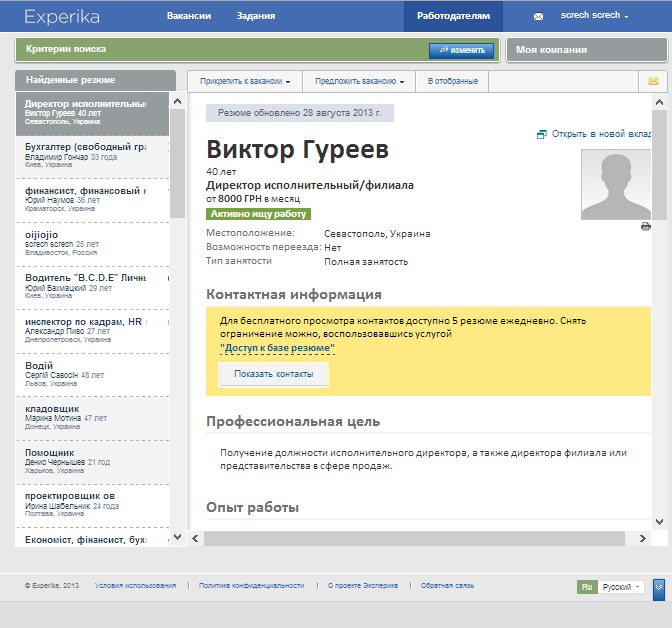
Task: Click the open-in-new-tab window icon
Action: click(541, 134)
